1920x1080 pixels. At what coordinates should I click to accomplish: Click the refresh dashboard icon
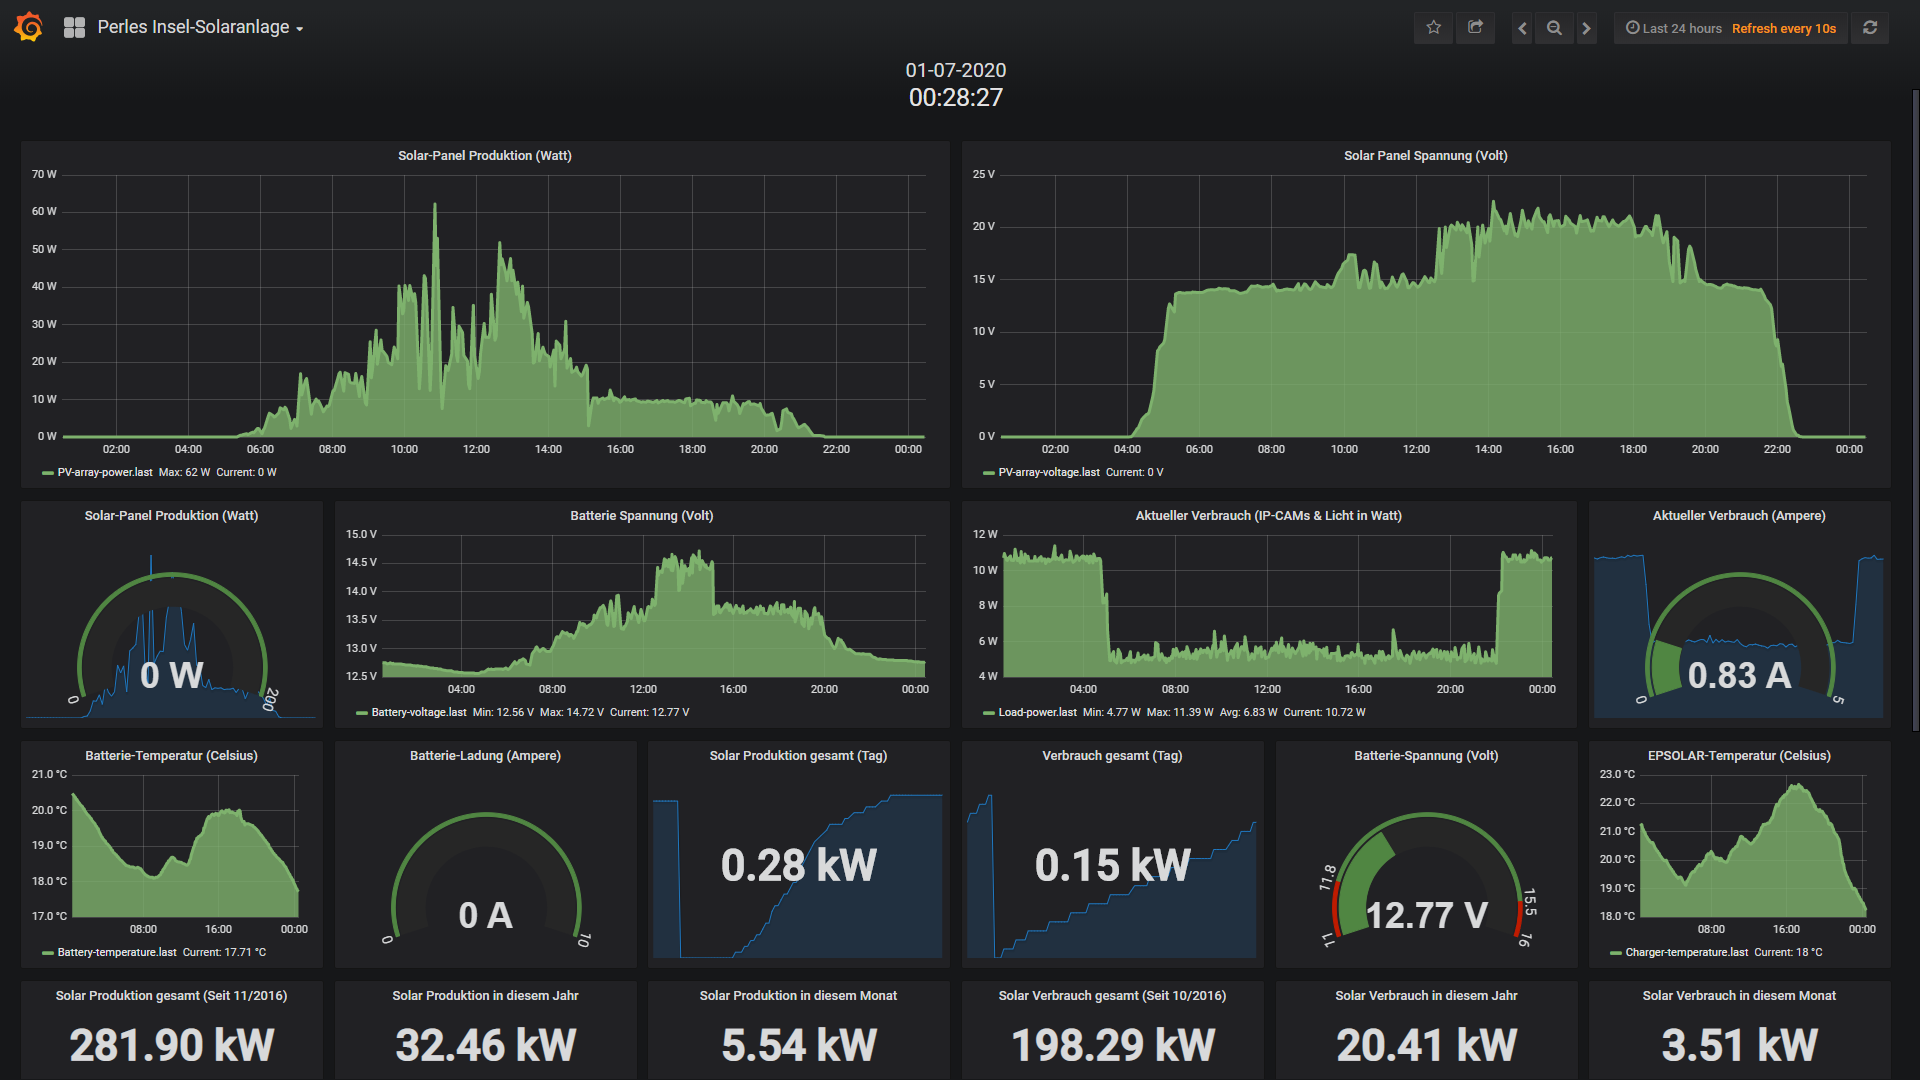pos(1870,28)
